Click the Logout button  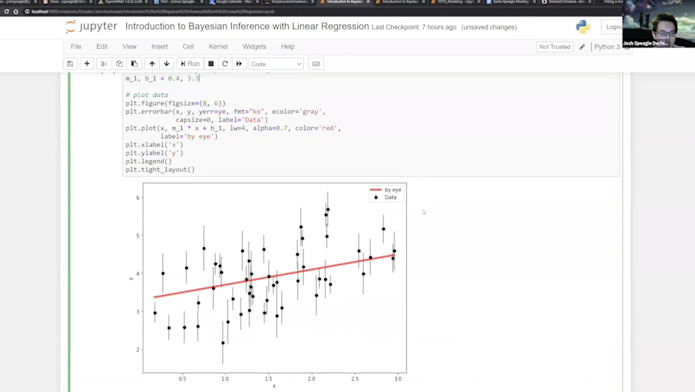612,27
